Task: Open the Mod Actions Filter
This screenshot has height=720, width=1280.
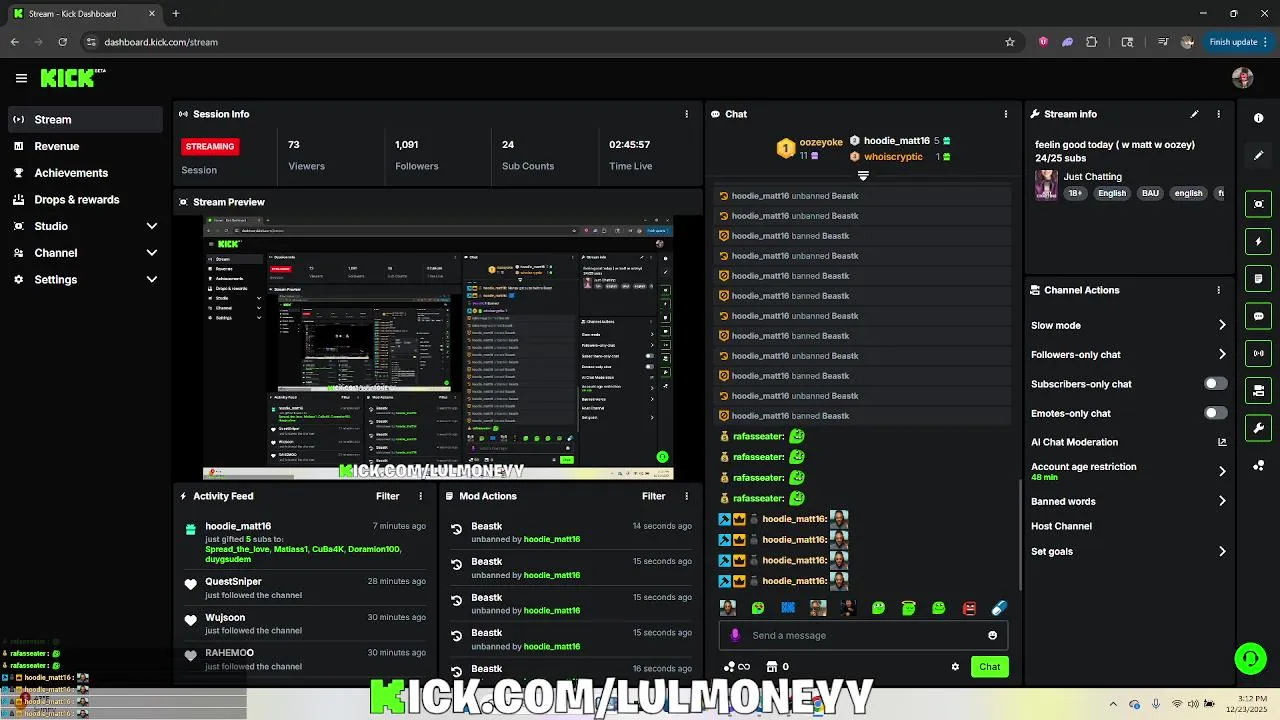Action: (x=653, y=496)
